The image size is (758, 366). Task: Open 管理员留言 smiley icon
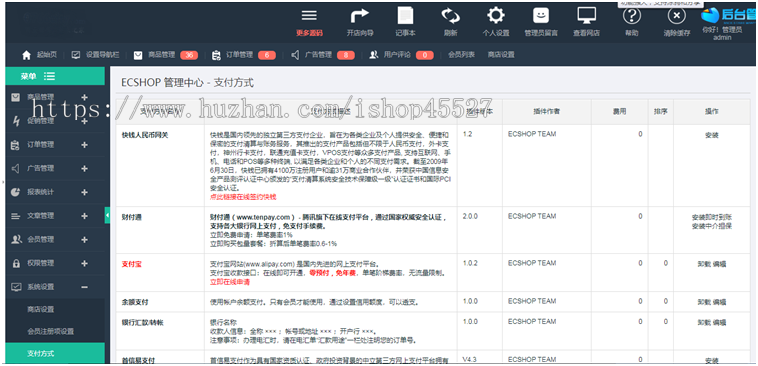[541, 15]
